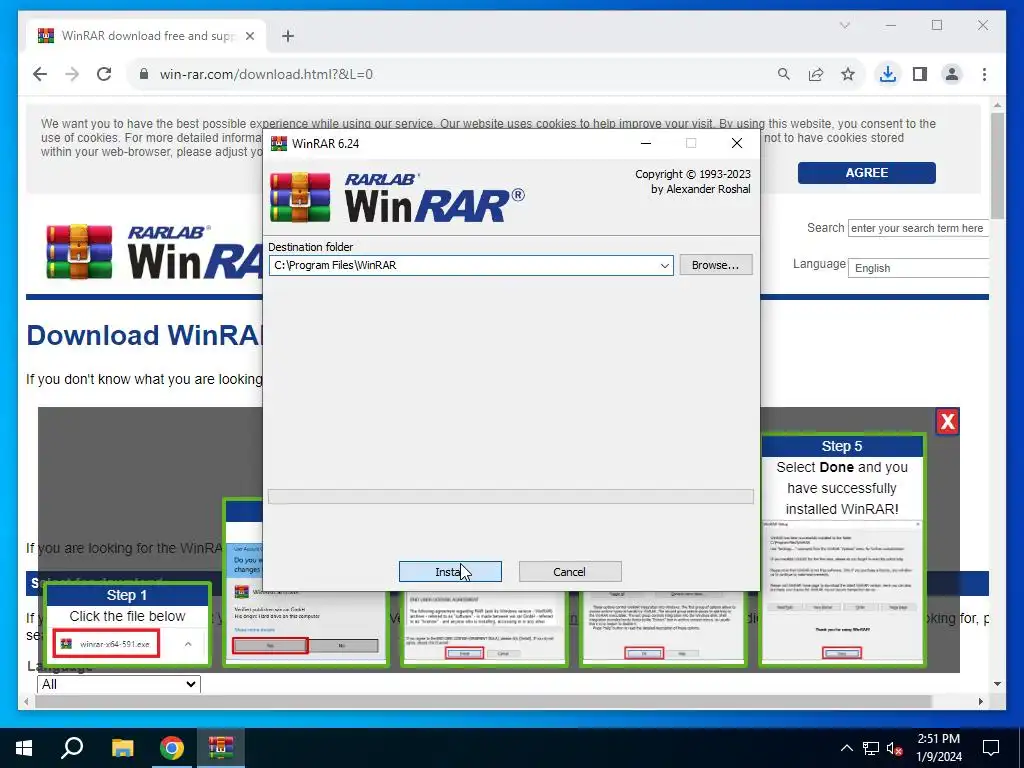
Task: Open the clock showing 2:51 PM
Action: [x=938, y=748]
